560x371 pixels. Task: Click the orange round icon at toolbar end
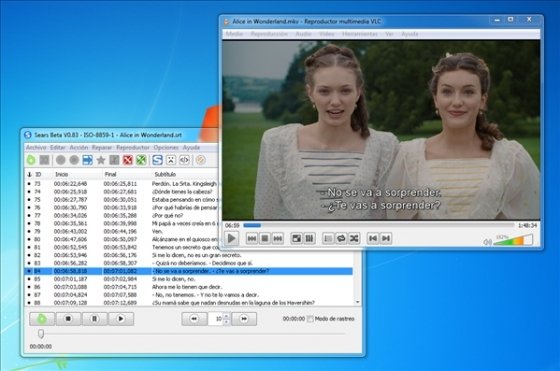(200, 160)
